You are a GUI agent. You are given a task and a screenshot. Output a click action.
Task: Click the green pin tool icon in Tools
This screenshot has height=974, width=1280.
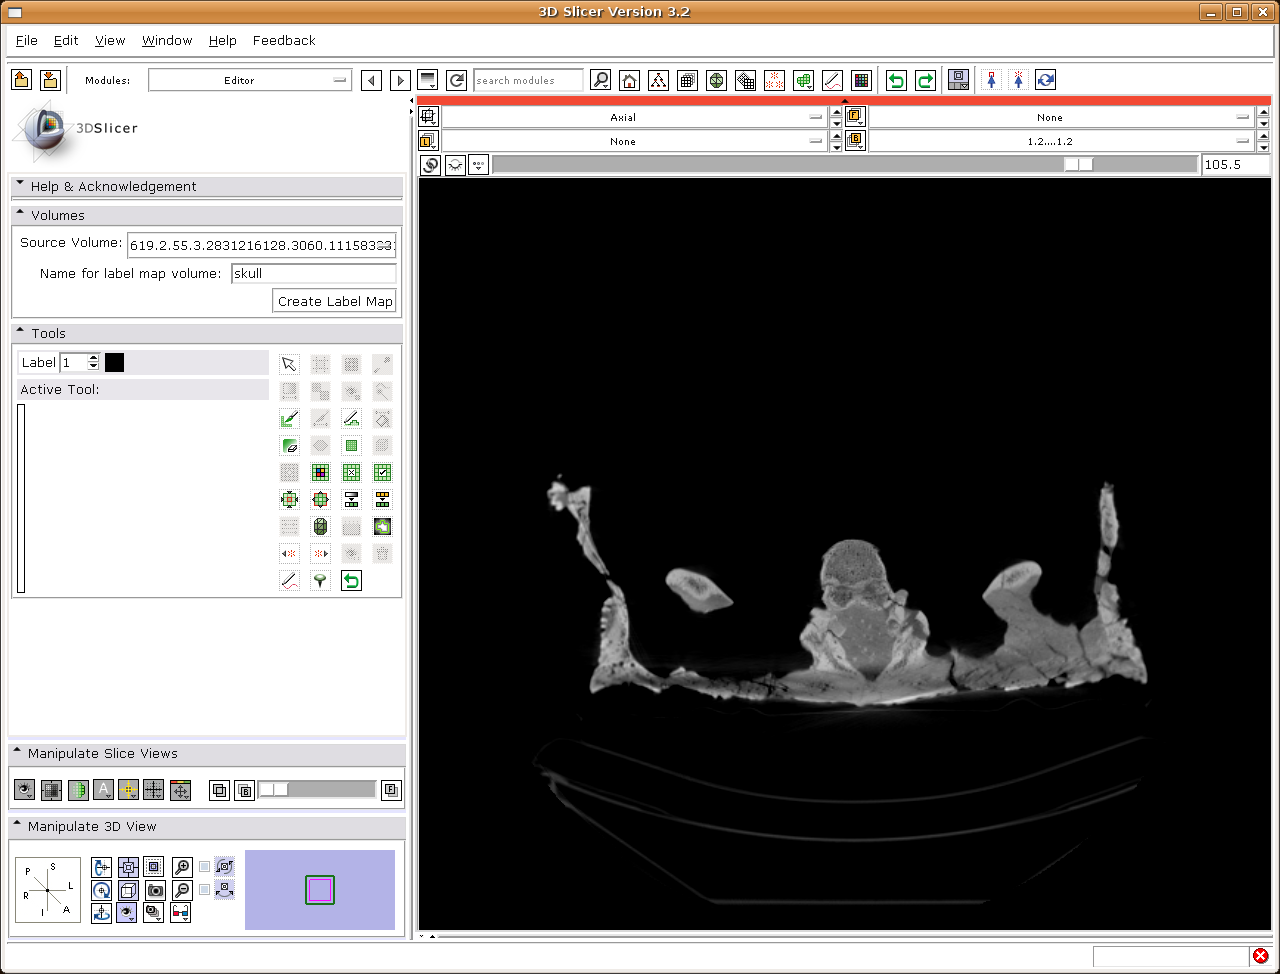point(320,580)
